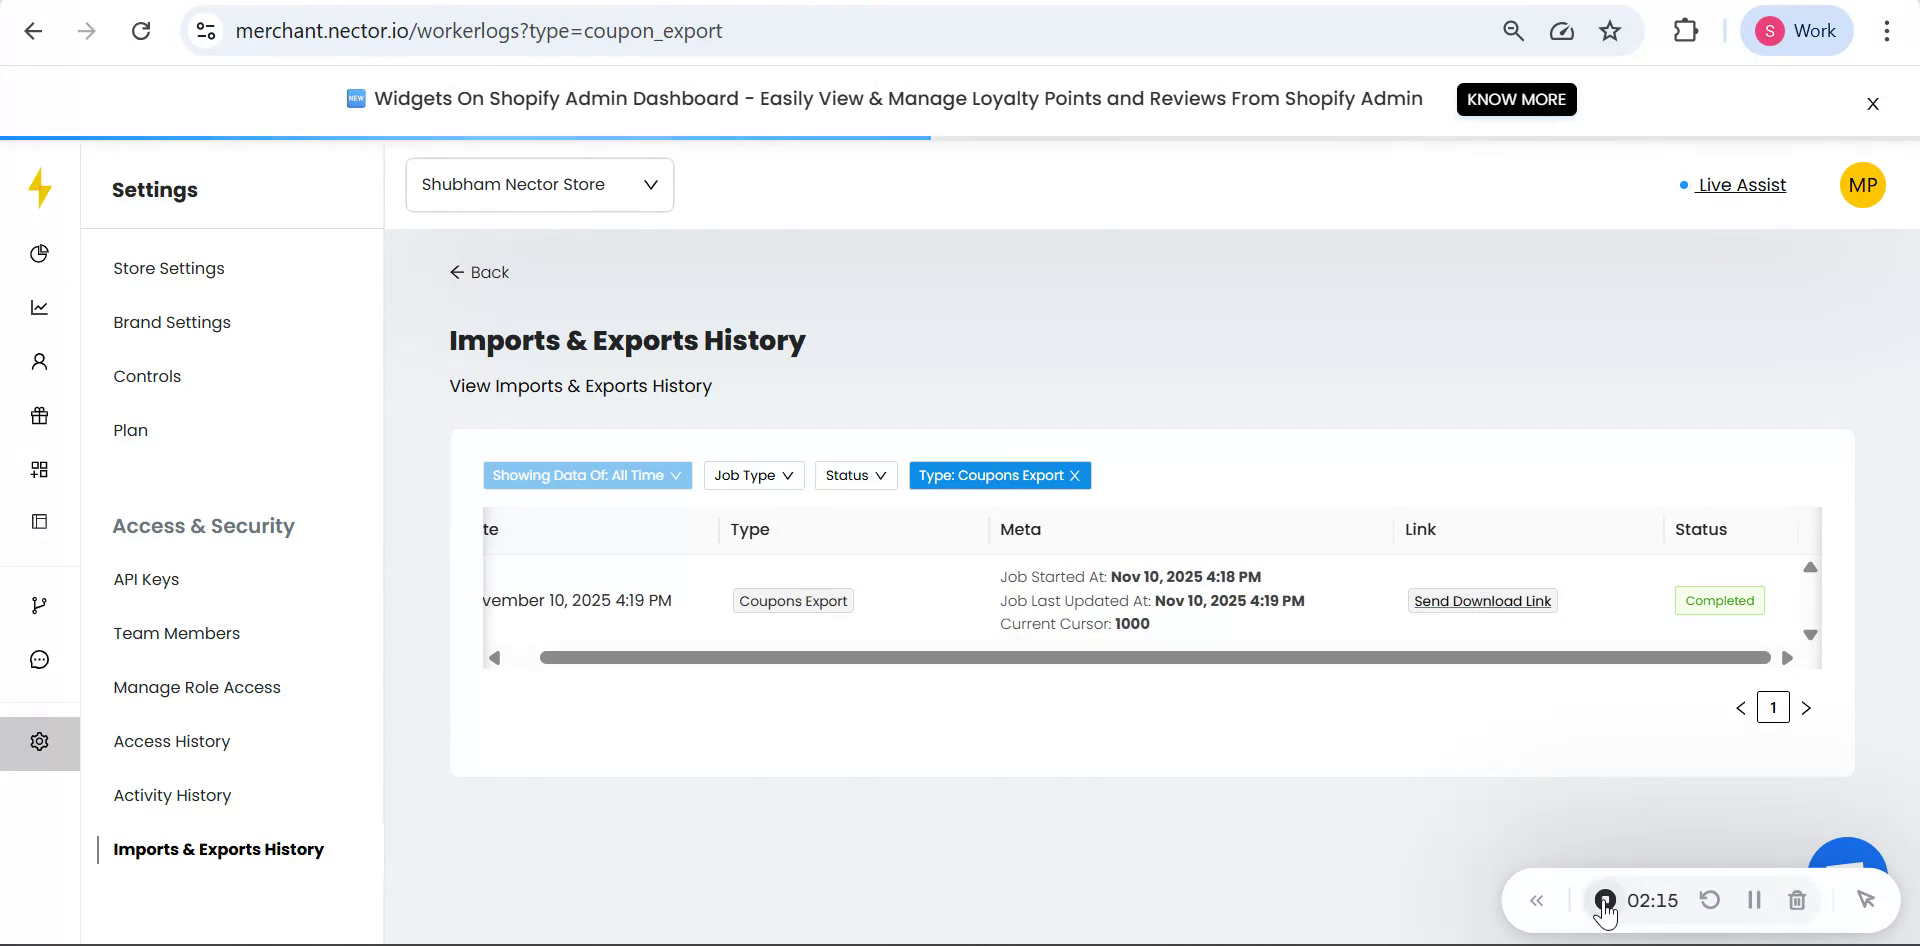Click the KNOW MORE banner button
Screen dimensions: 1920x946
click(x=1516, y=99)
